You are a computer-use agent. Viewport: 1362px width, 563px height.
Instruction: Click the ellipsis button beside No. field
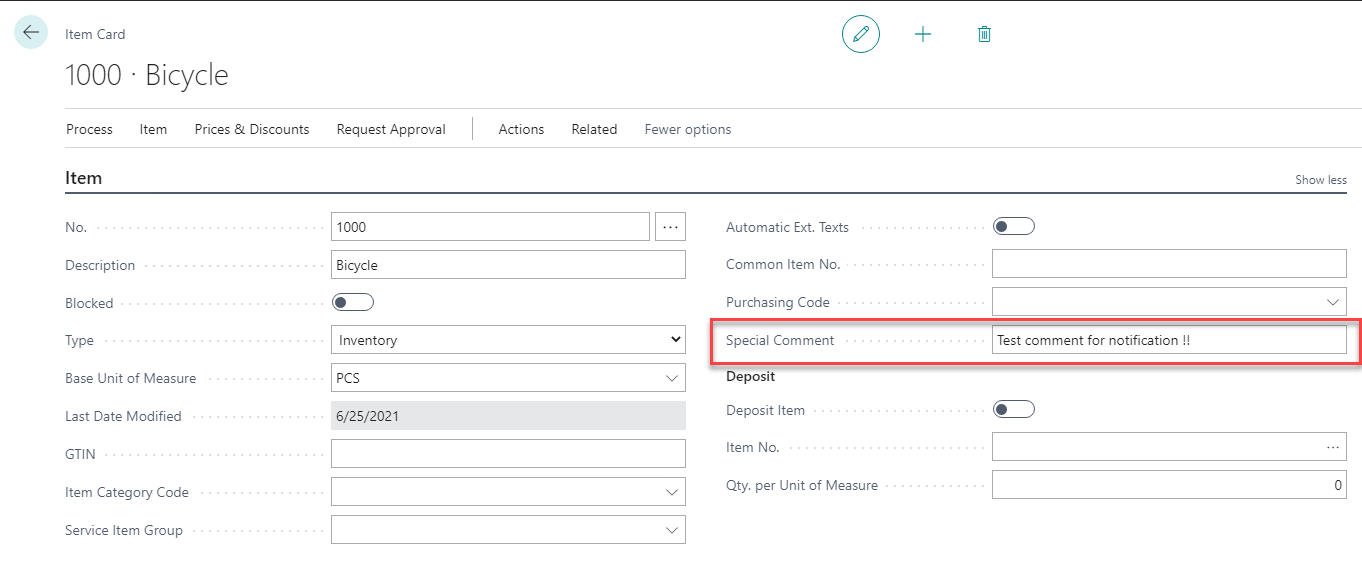tap(670, 227)
